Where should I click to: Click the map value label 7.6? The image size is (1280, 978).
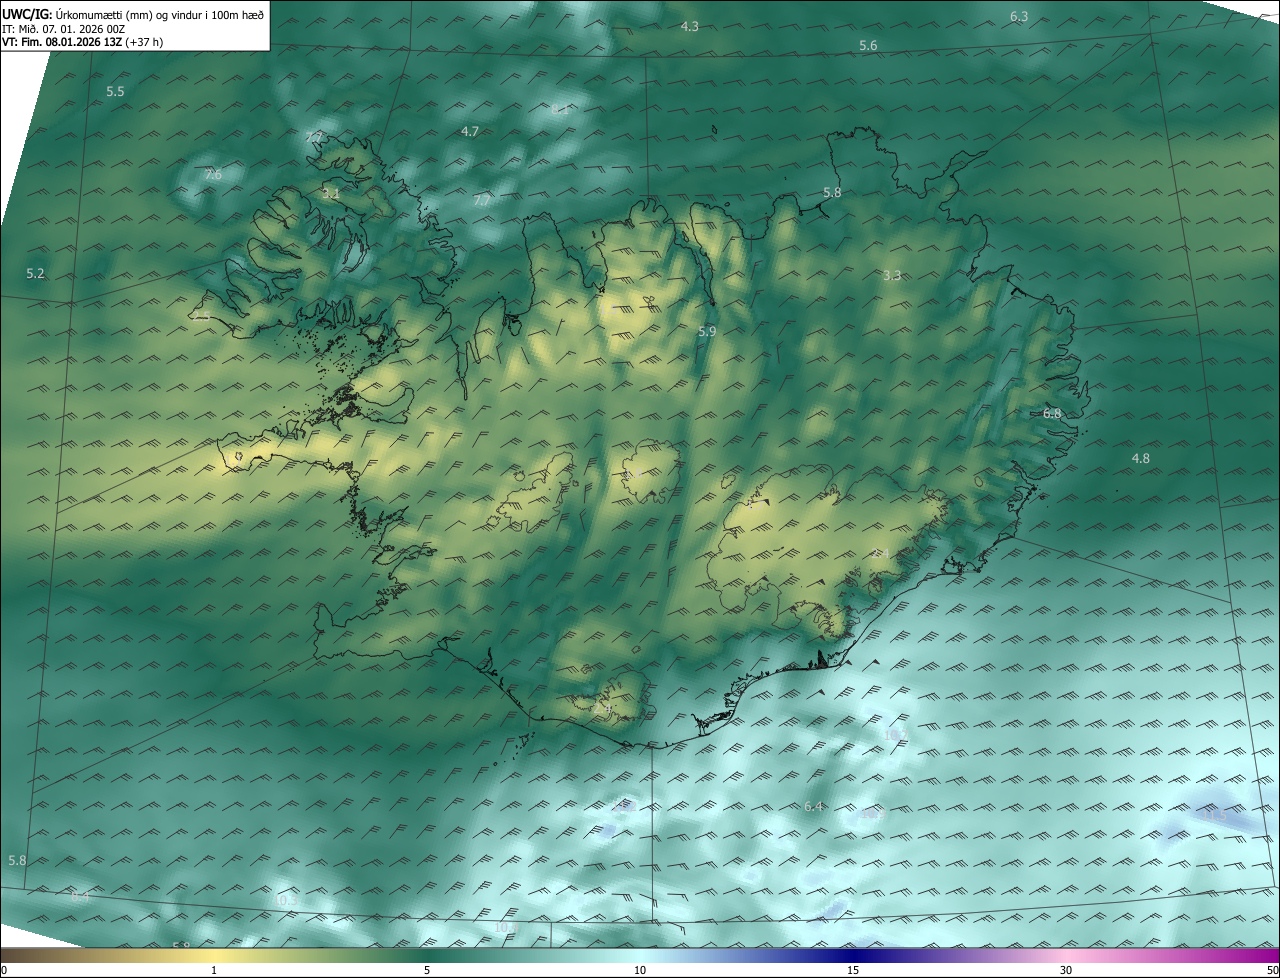click(213, 174)
